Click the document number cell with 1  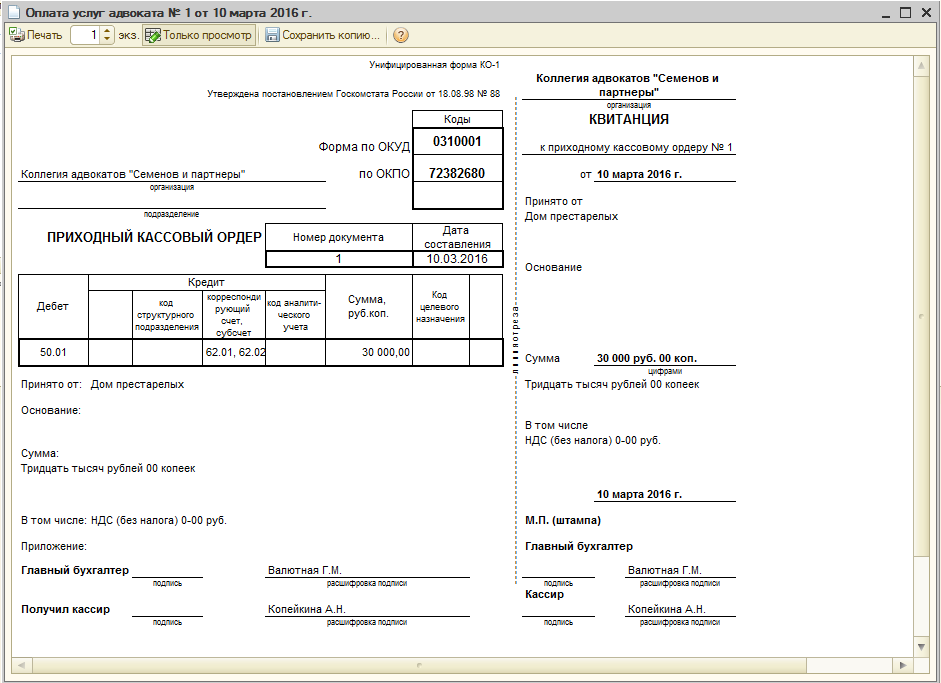click(x=339, y=259)
